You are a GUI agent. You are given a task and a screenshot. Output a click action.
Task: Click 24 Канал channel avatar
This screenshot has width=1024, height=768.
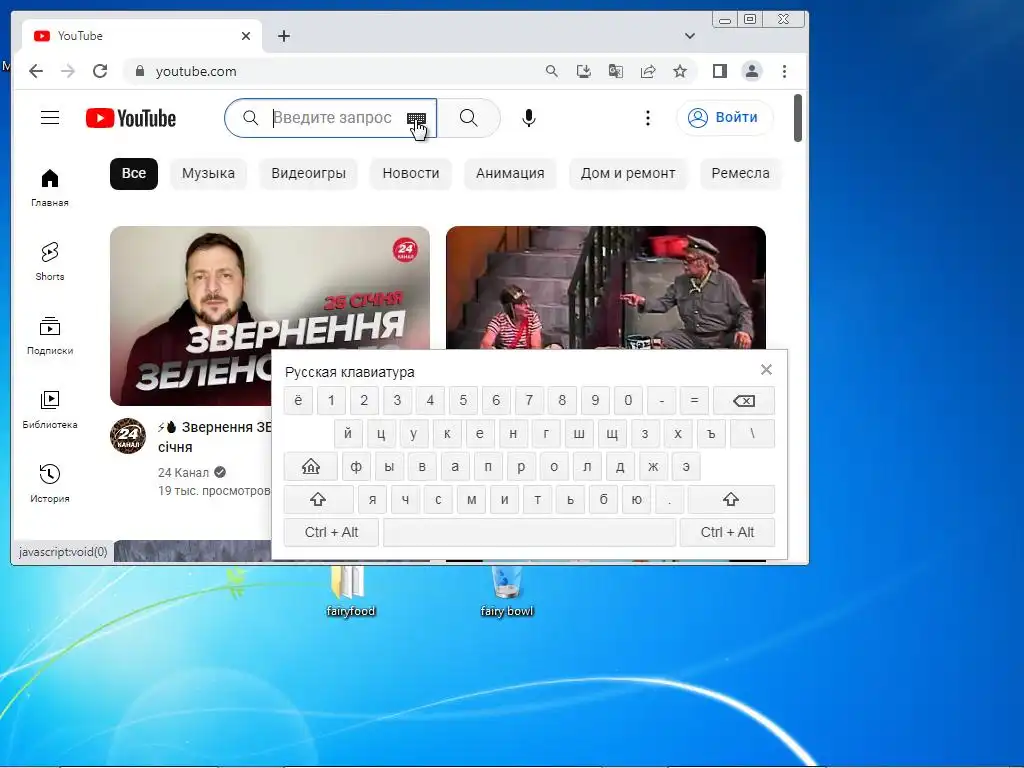click(x=128, y=436)
